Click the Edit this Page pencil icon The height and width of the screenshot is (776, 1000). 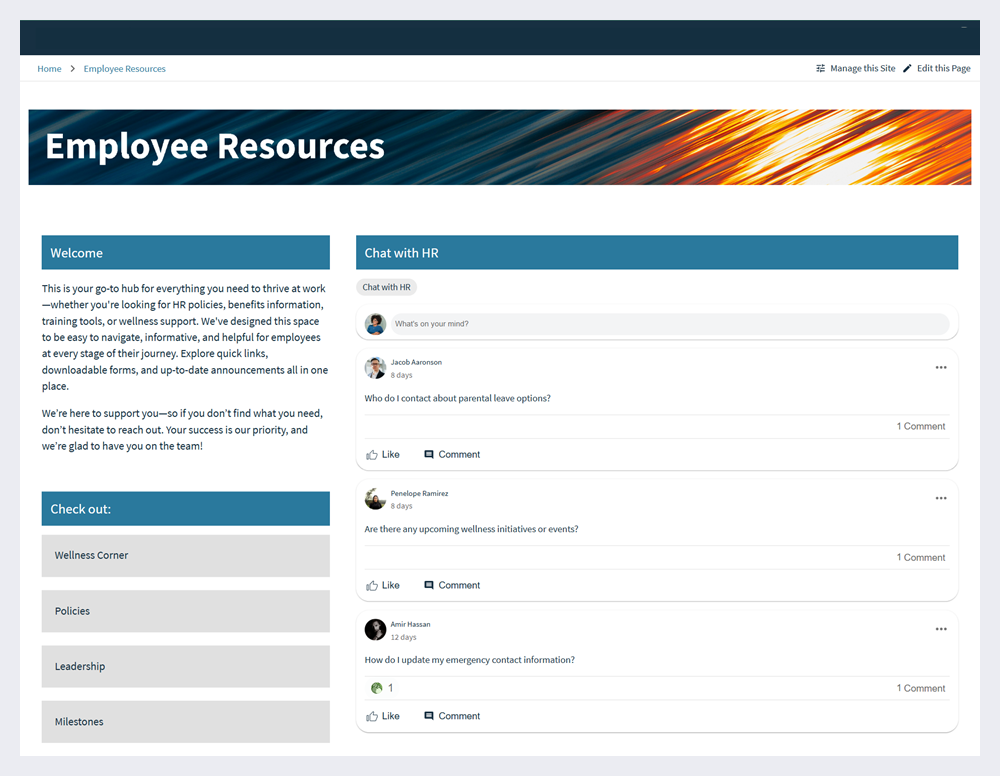click(x=907, y=69)
